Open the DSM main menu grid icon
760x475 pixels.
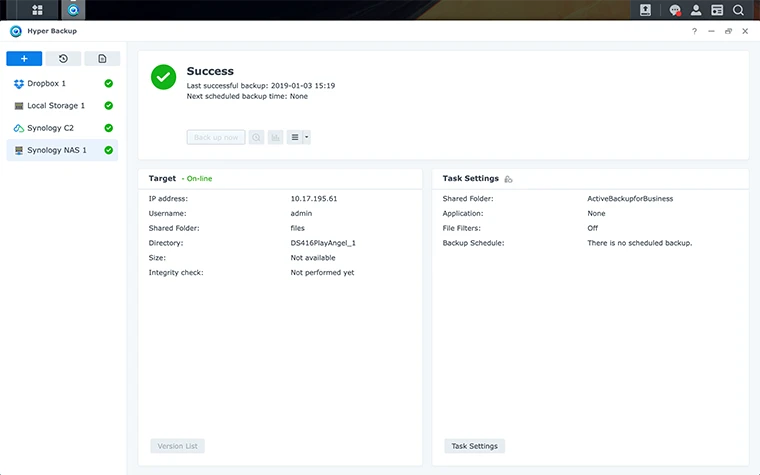point(37,10)
